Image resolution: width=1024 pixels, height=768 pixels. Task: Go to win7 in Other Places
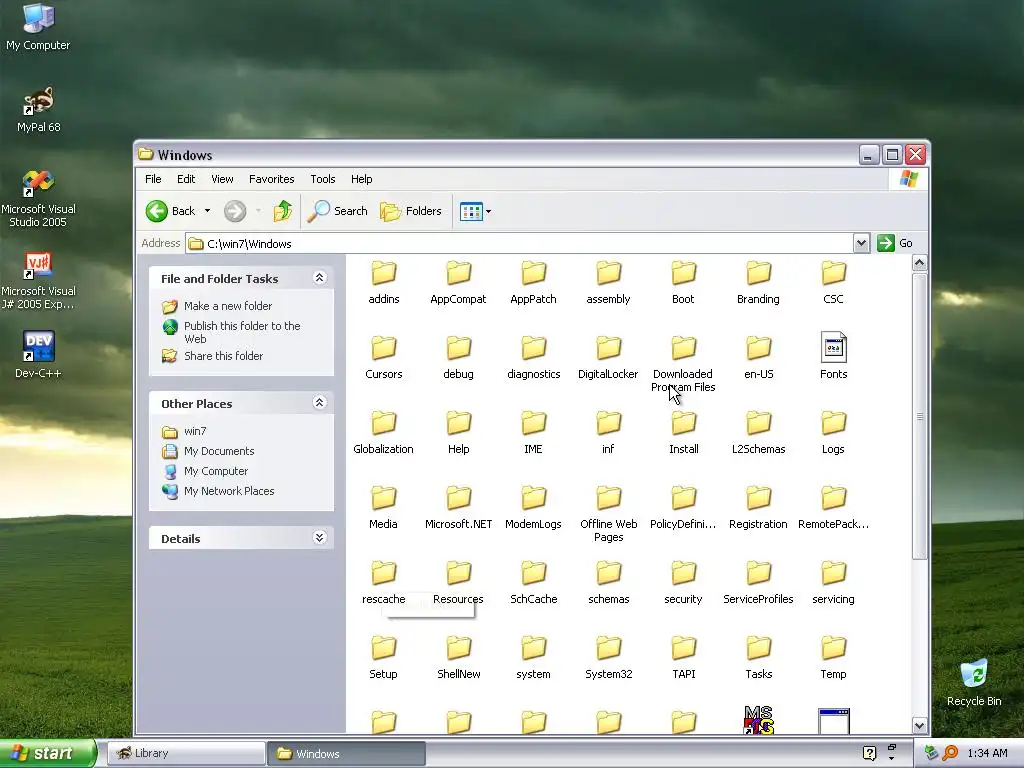tap(195, 431)
